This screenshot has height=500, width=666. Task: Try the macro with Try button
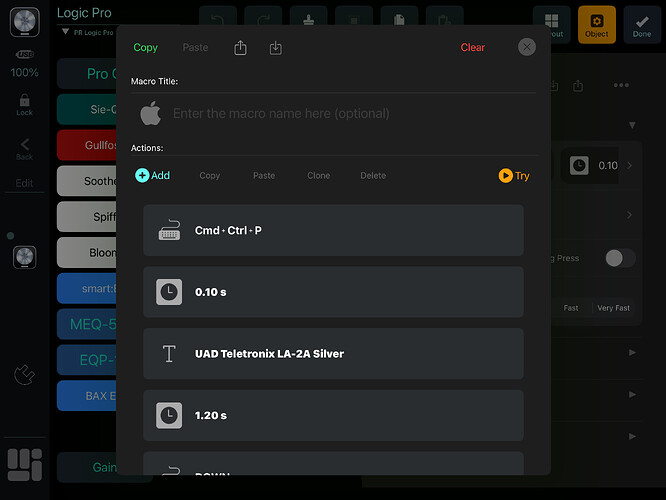pyautogui.click(x=514, y=175)
